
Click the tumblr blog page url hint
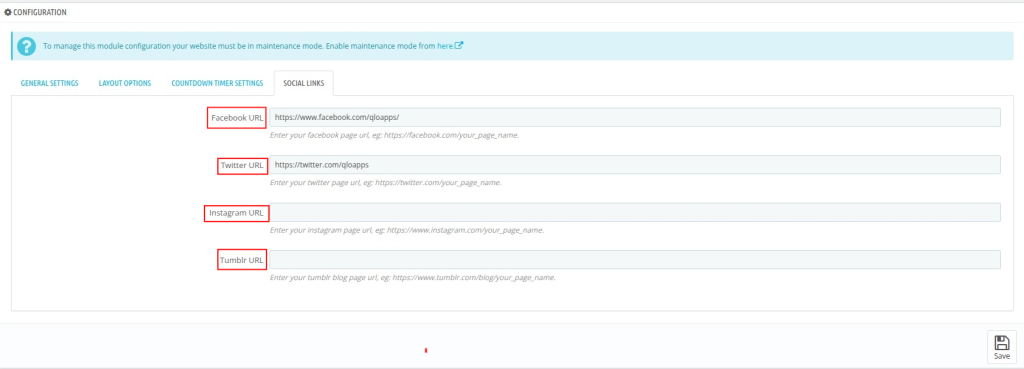[413, 278]
